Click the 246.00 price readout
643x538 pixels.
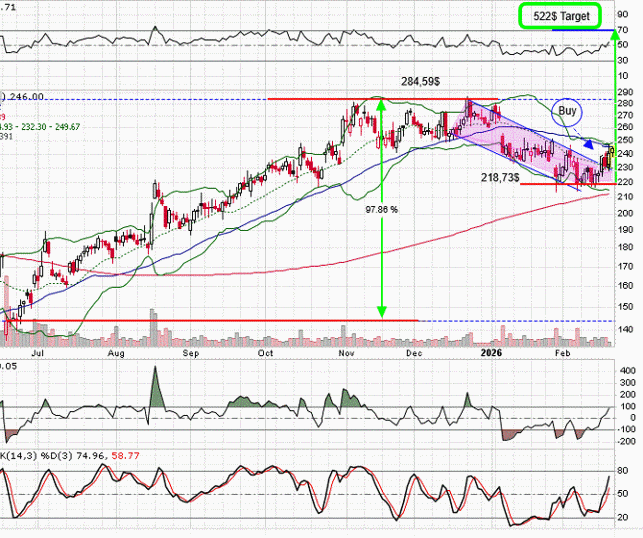click(25, 97)
